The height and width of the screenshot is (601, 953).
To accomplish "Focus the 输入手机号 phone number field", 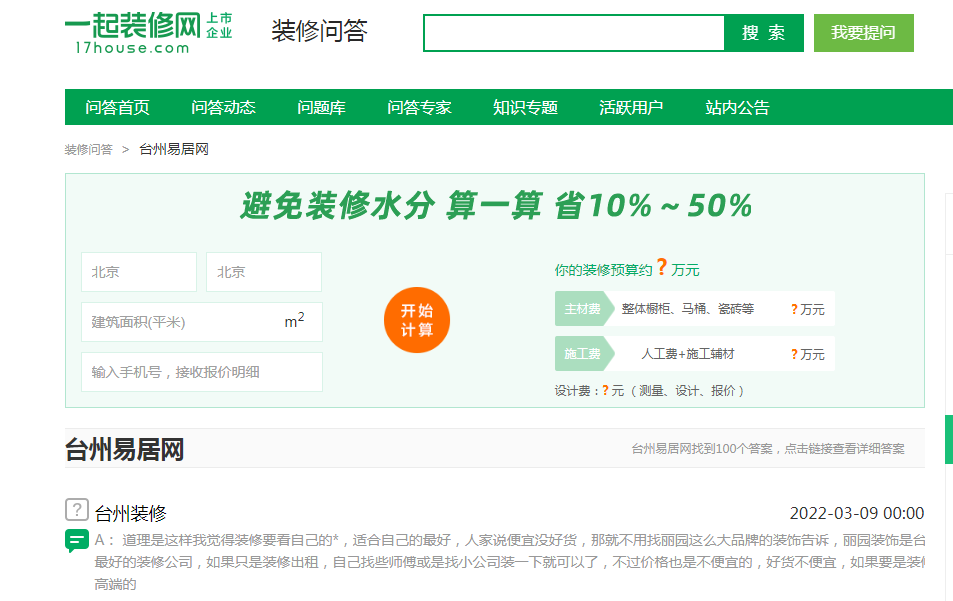I will pos(202,372).
